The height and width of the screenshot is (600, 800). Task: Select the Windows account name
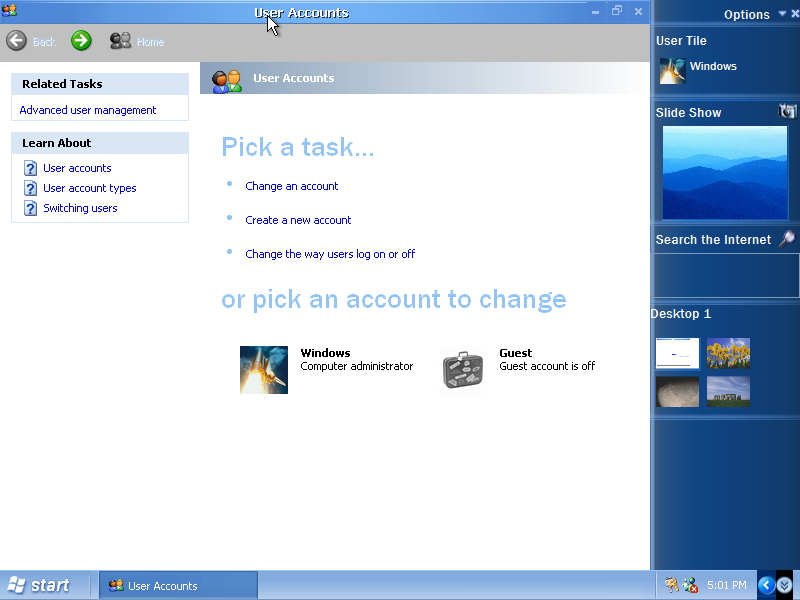click(326, 353)
